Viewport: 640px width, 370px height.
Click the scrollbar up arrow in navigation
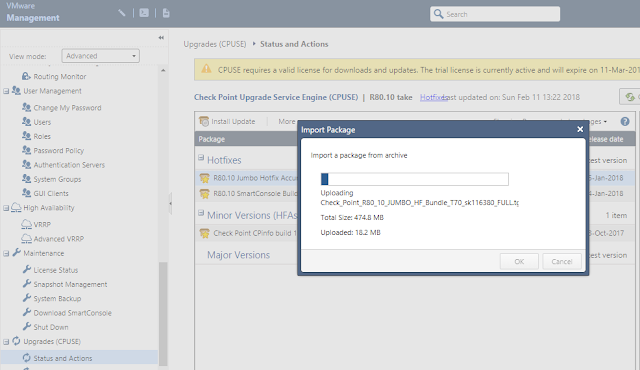163,71
